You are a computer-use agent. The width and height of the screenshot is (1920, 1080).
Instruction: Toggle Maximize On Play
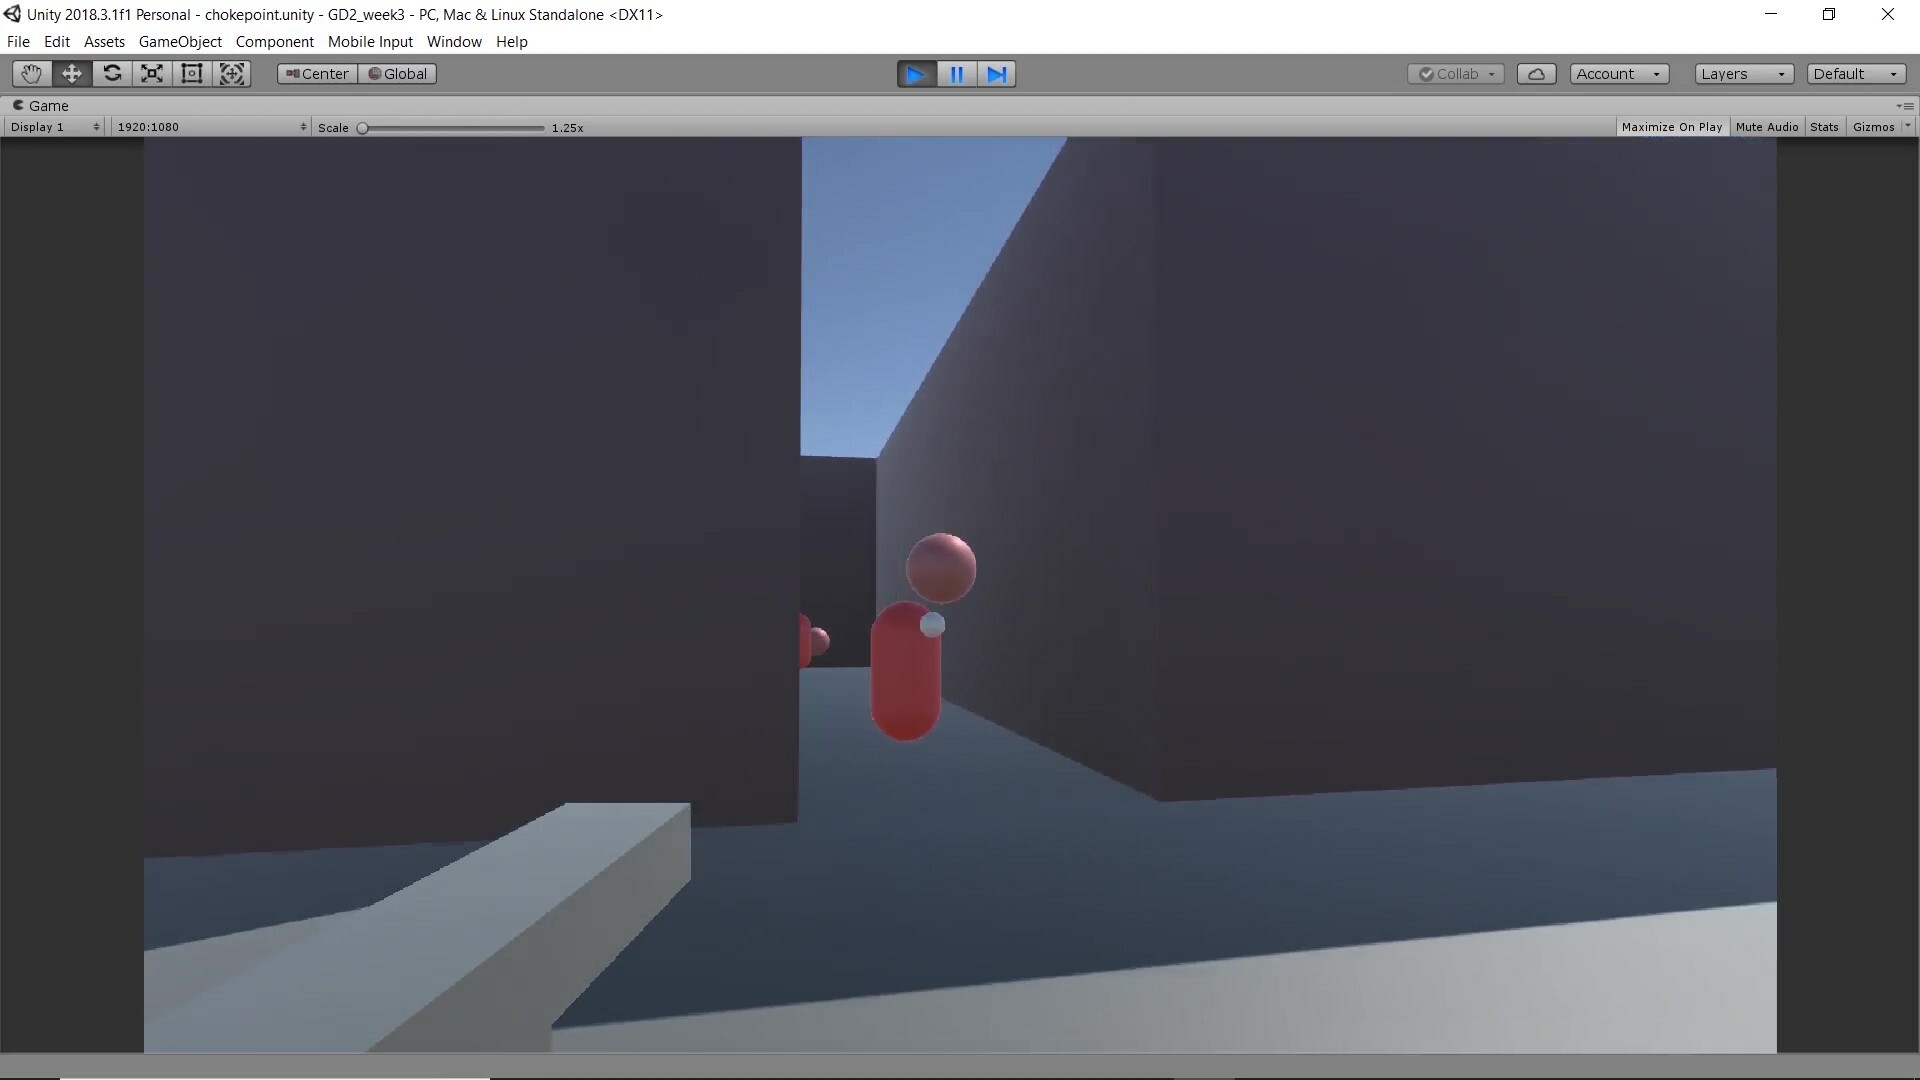pos(1671,127)
